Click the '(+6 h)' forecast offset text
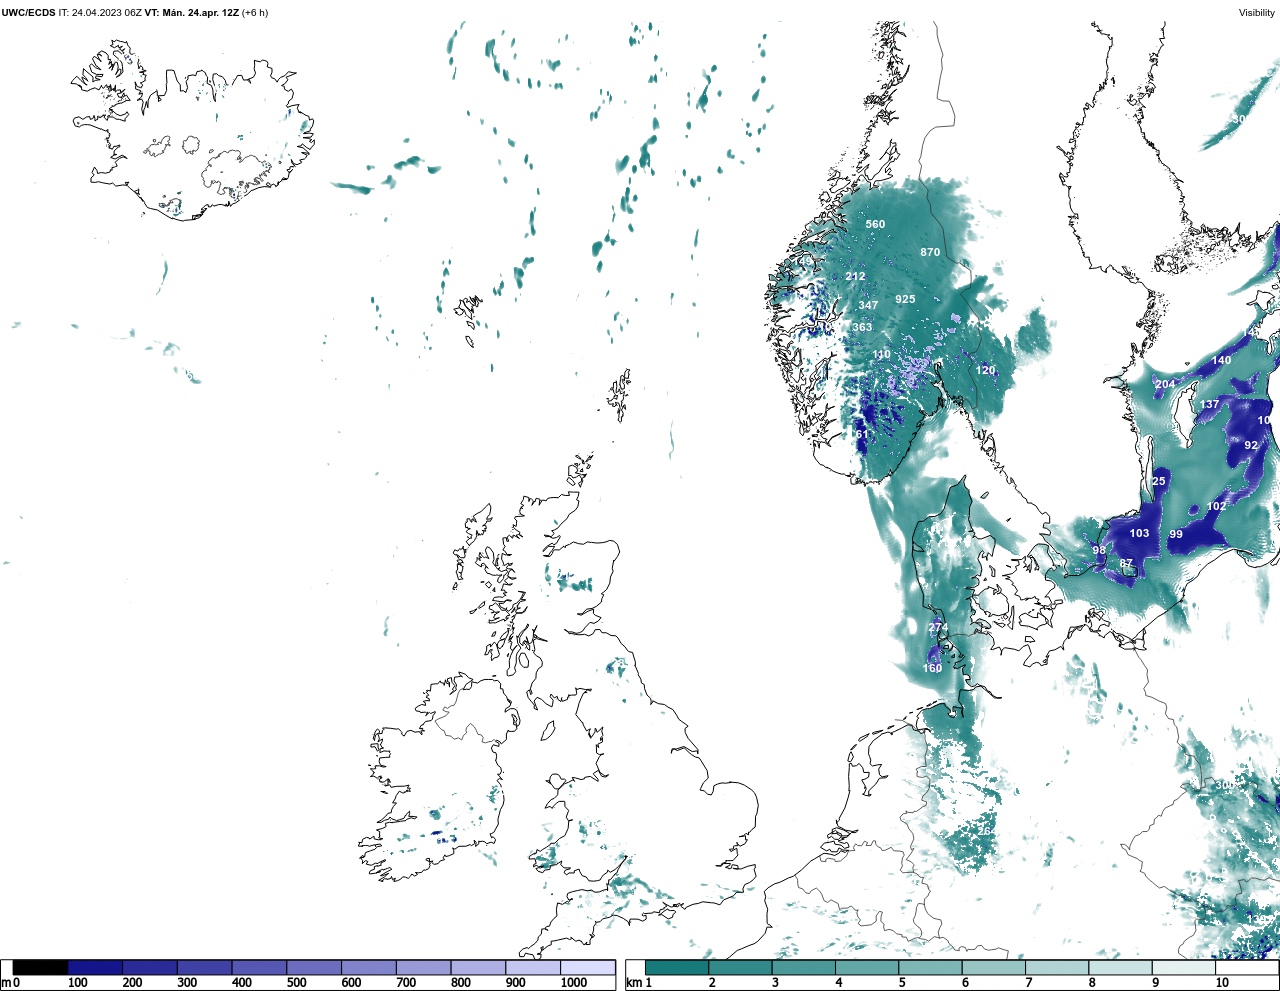This screenshot has width=1280, height=991. pyautogui.click(x=255, y=13)
